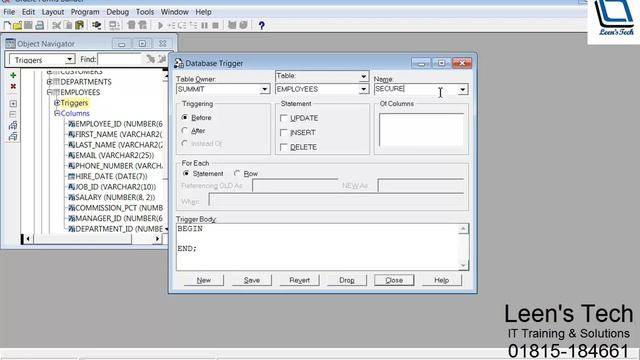Collapse the Columns node under EMPLOYEES
Screen dimensions: 640x360
coord(57,113)
